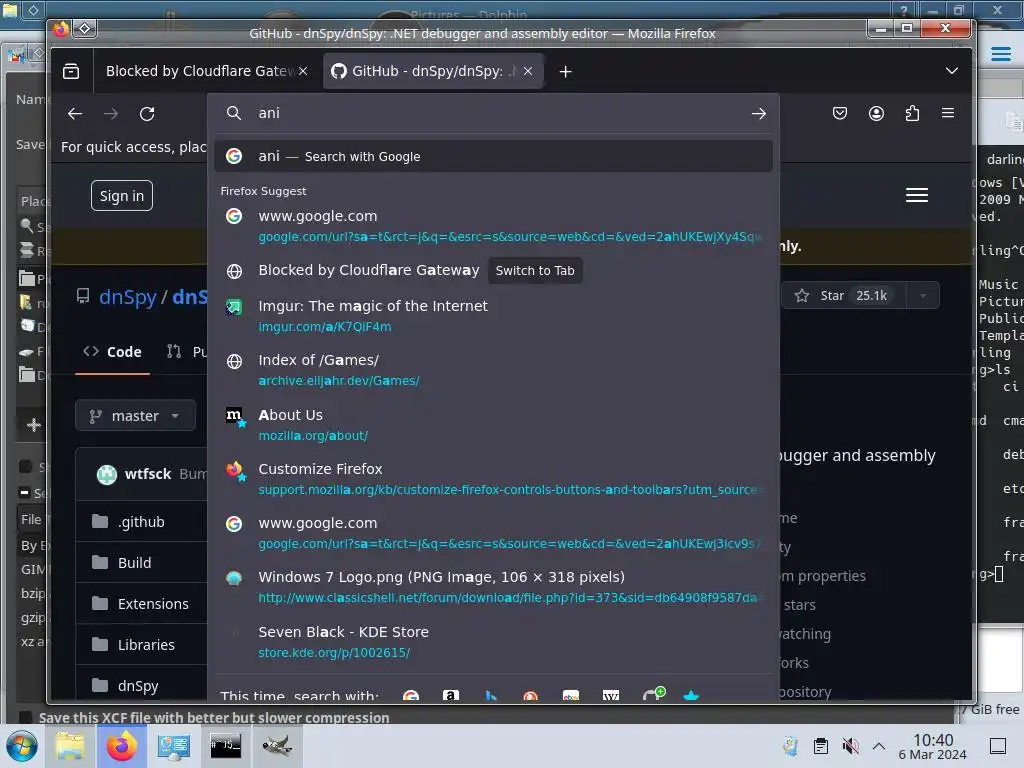Open the file manager taskbar icon
This screenshot has height=768, width=1024.
[x=70, y=746]
